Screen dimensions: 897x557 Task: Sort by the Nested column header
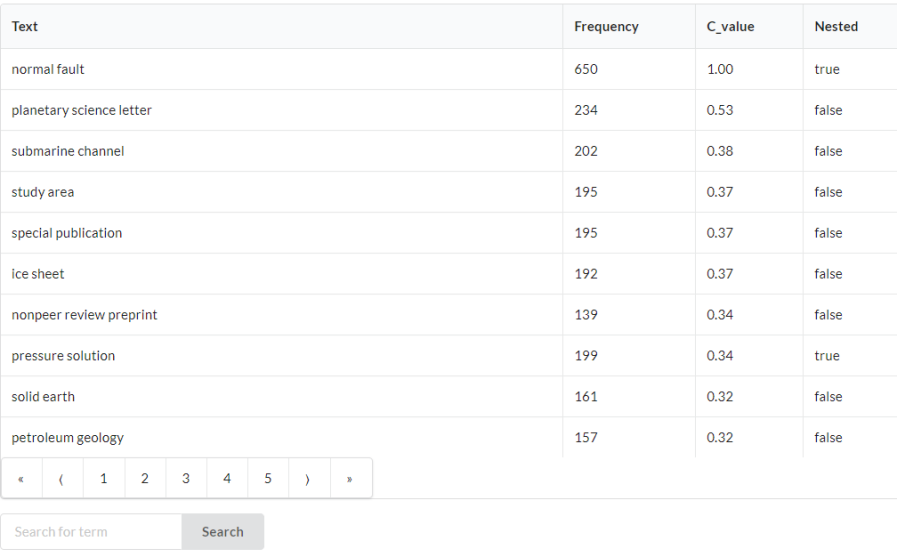[836, 27]
